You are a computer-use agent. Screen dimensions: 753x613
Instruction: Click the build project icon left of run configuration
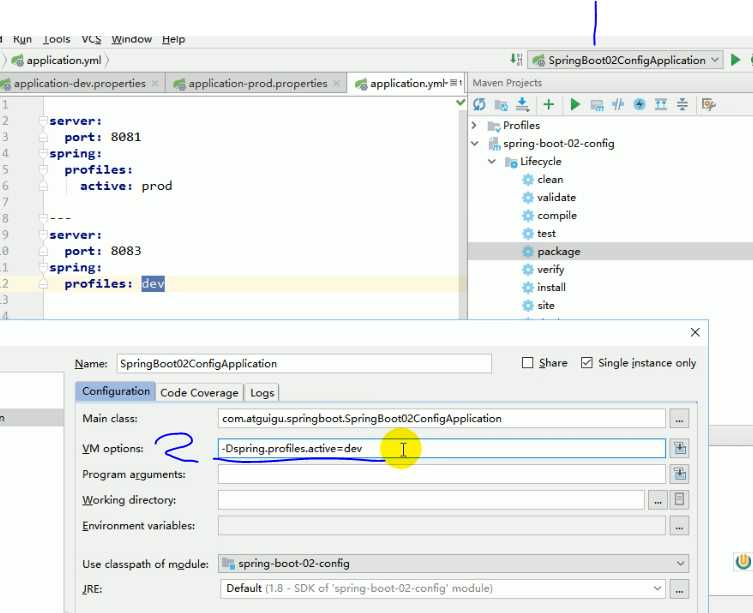[x=516, y=60]
